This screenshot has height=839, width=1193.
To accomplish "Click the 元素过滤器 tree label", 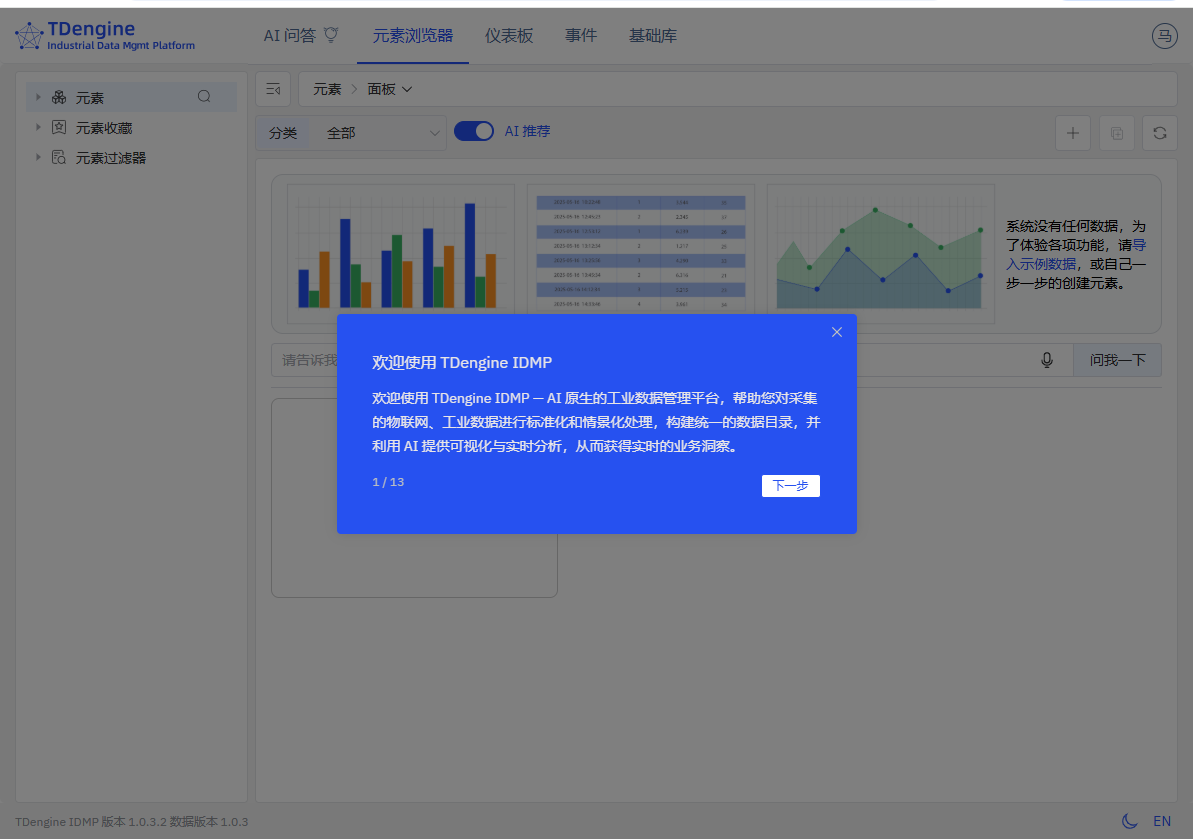I will (x=110, y=158).
